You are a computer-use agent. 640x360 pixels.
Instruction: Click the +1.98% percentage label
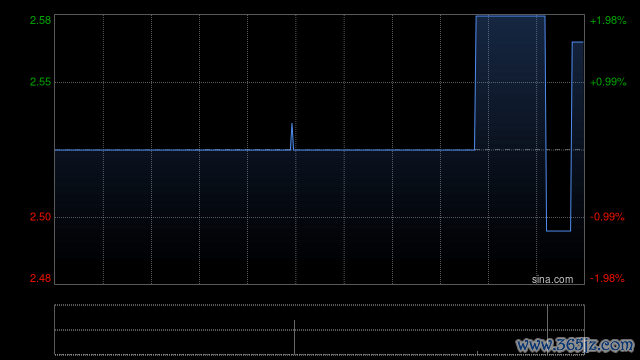pos(608,20)
